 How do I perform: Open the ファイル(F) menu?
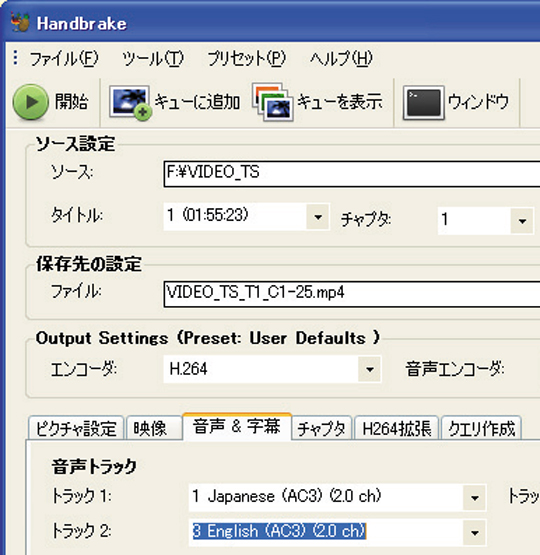64,58
